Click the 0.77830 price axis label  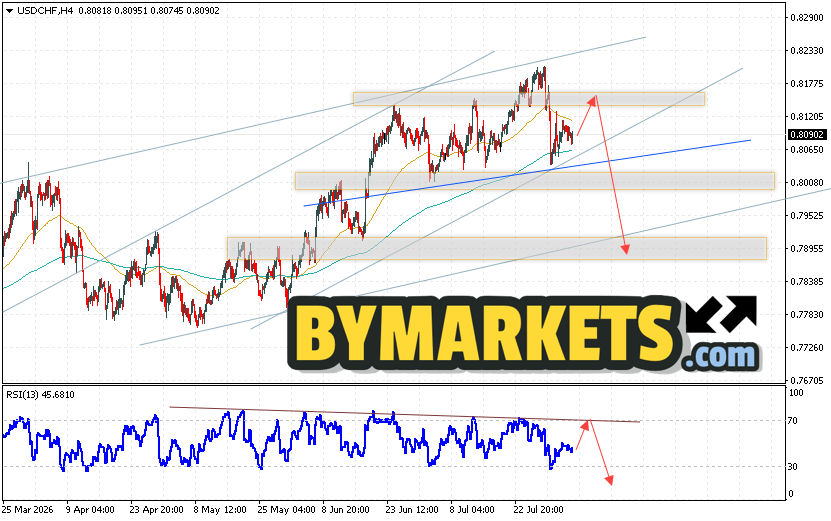[x=807, y=315]
